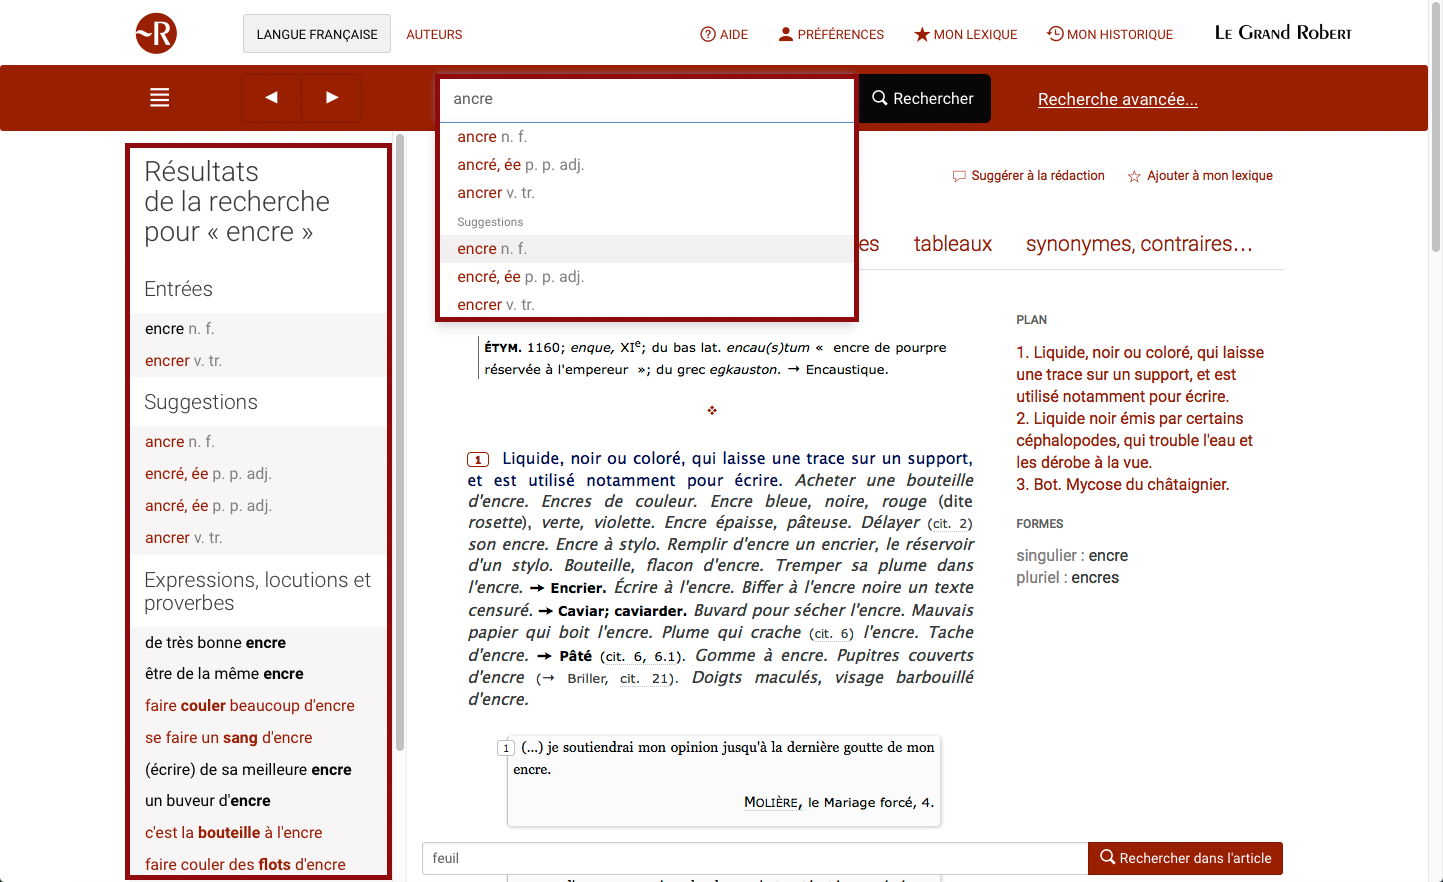Click Ajouter à mon lexique star
1443x882 pixels.
tap(1200, 176)
